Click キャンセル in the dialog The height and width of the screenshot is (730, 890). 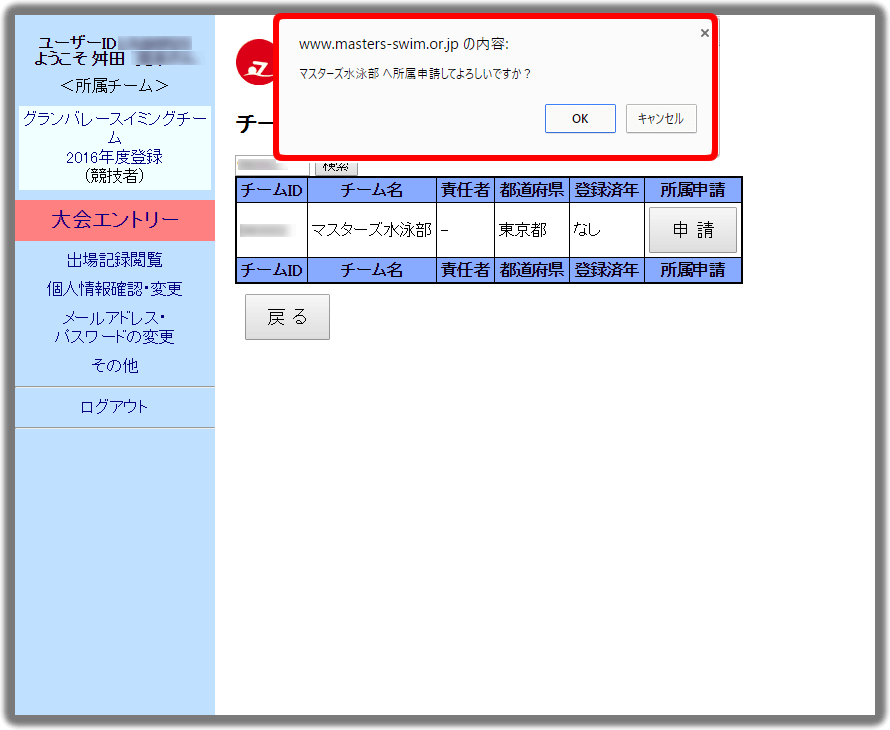tap(660, 118)
